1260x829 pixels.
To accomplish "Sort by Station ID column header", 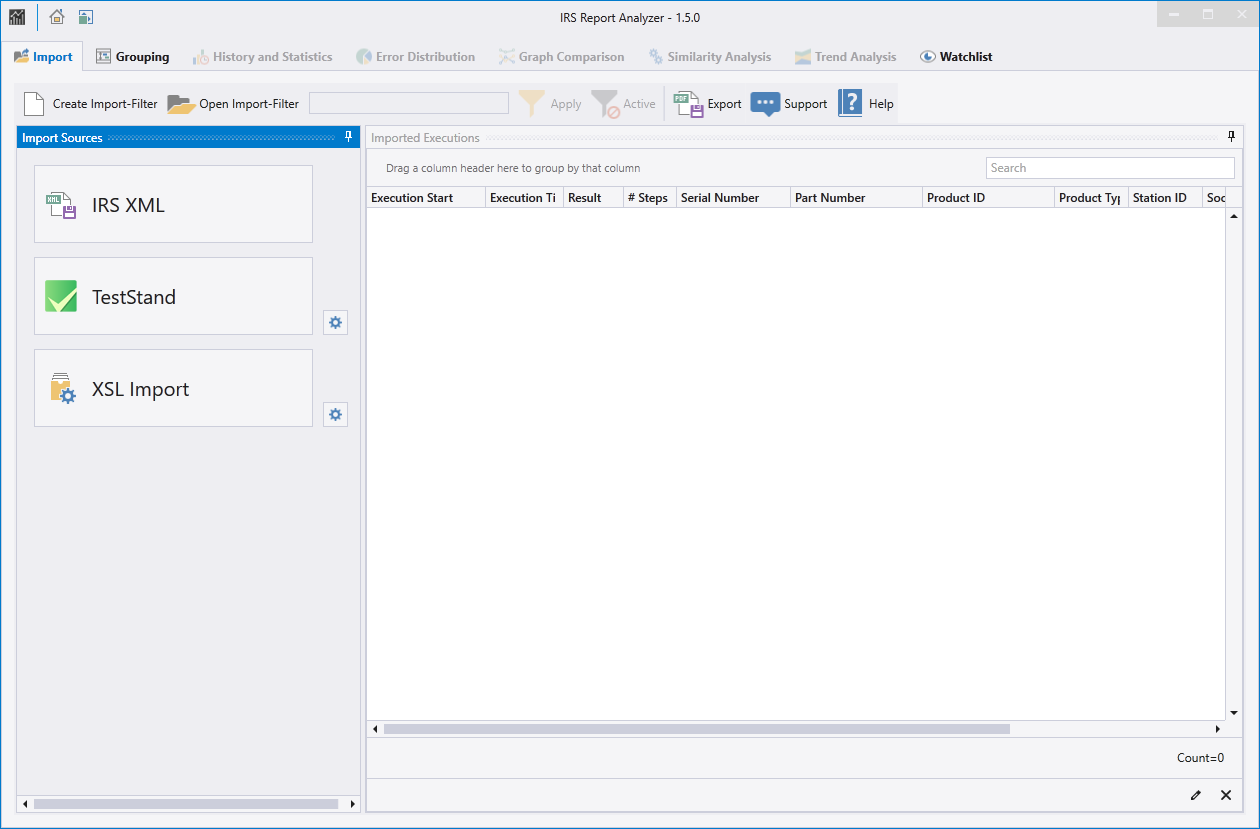I will [x=1166, y=198].
